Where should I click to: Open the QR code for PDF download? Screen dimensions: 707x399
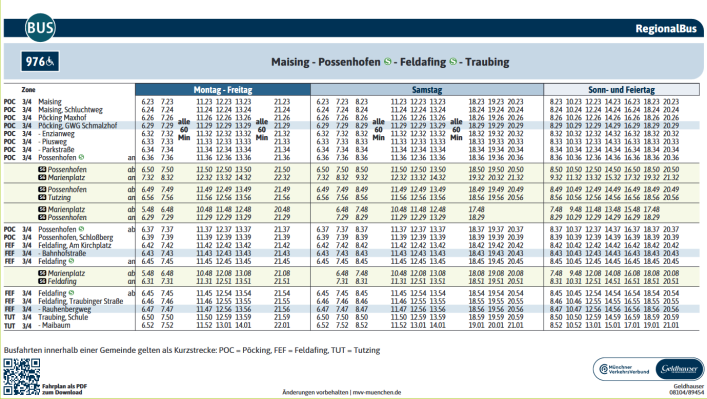[x=21, y=376]
